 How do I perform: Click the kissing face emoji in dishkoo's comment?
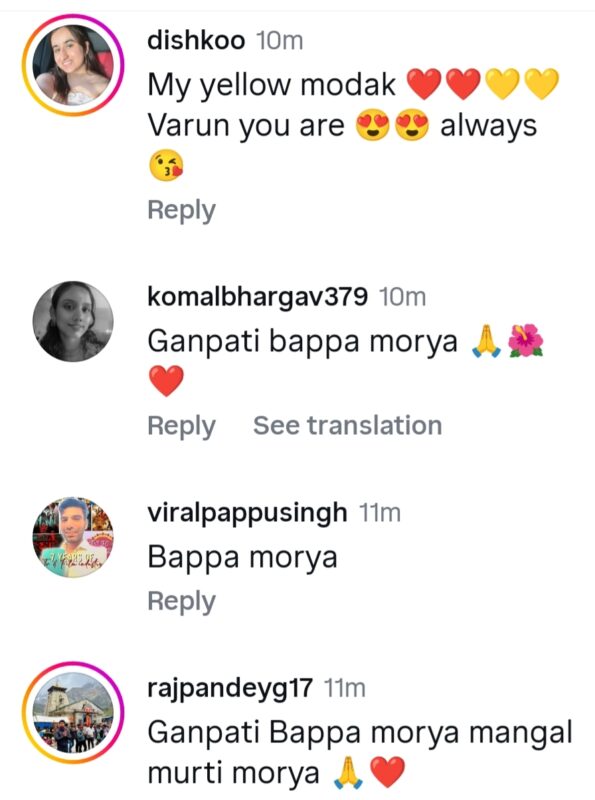pyautogui.click(x=166, y=165)
